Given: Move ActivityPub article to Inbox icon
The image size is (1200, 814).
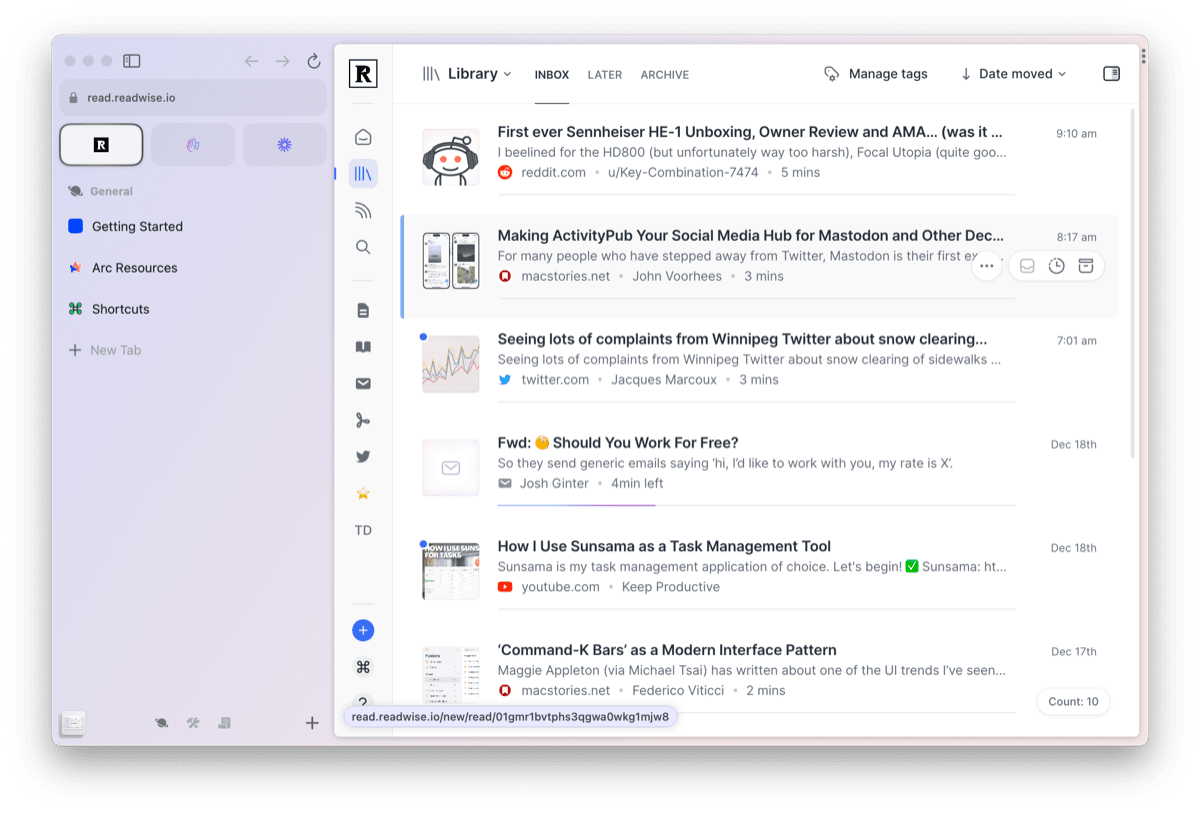Looking at the screenshot, I should [x=1027, y=266].
